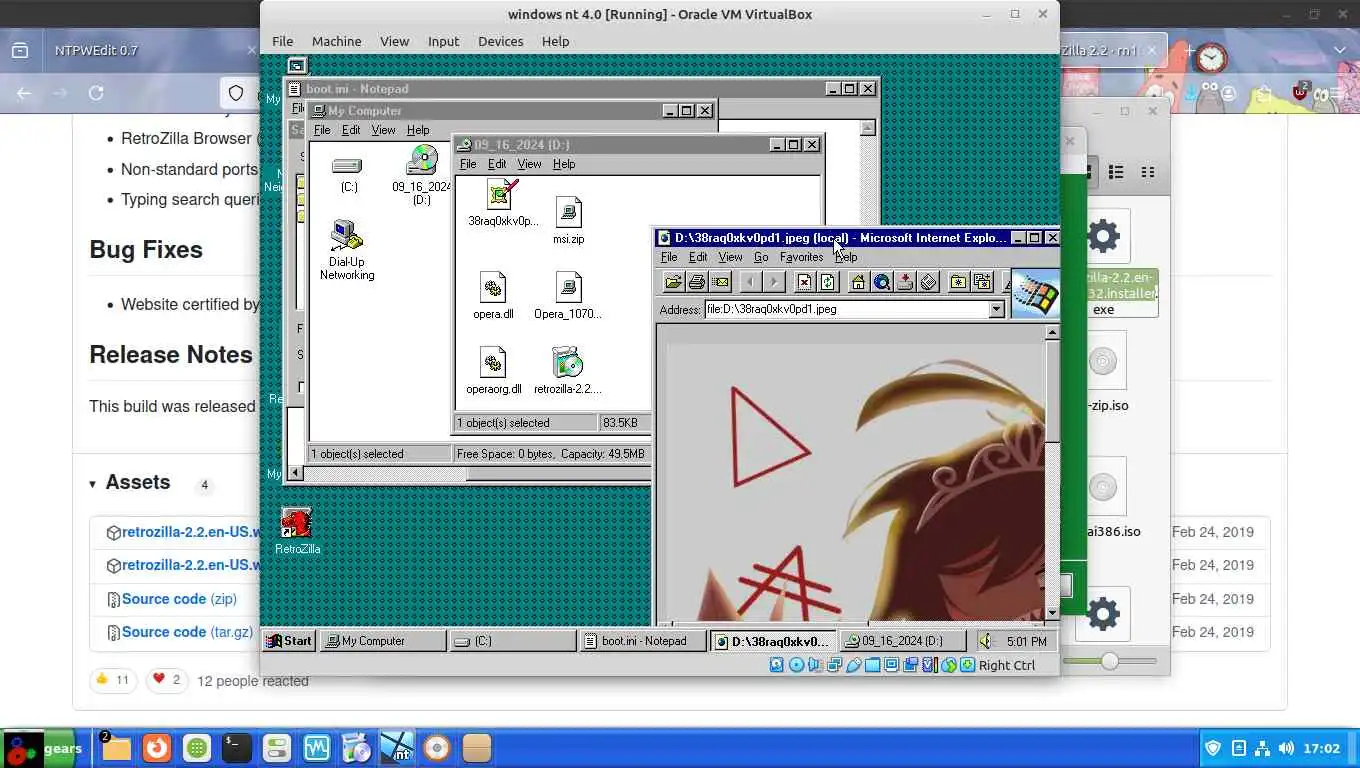
Task: Open the Source code (tar.gz) link
Action: click(x=188, y=632)
